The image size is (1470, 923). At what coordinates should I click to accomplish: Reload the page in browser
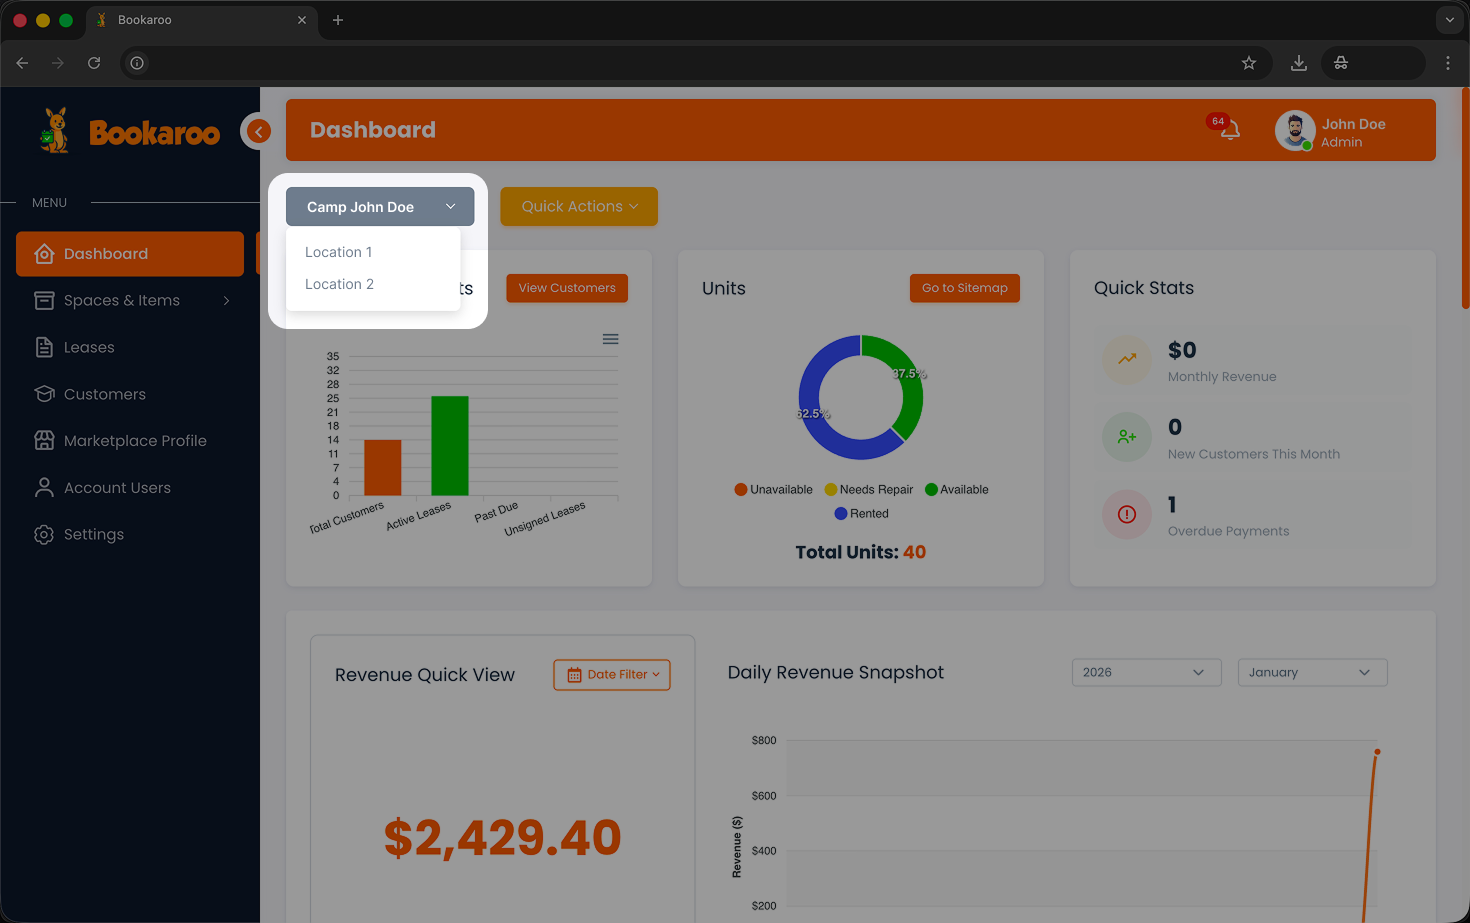pyautogui.click(x=94, y=63)
